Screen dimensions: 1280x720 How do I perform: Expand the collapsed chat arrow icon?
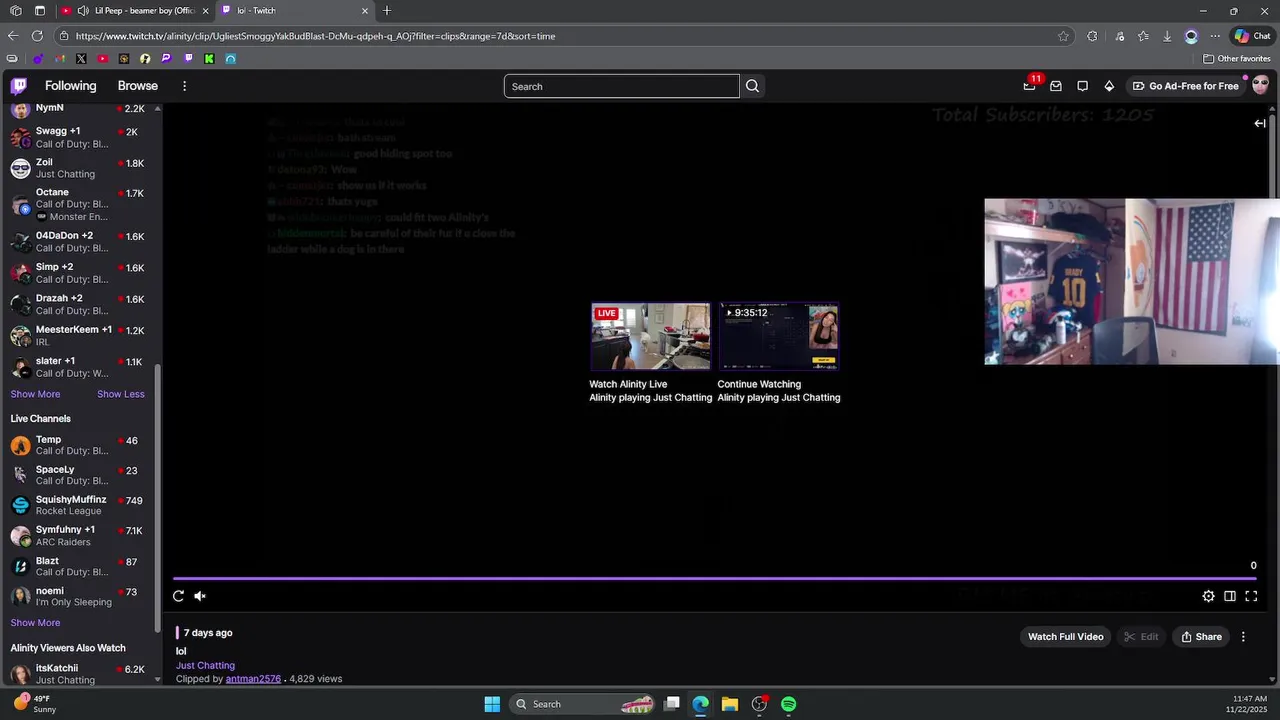coord(1260,123)
